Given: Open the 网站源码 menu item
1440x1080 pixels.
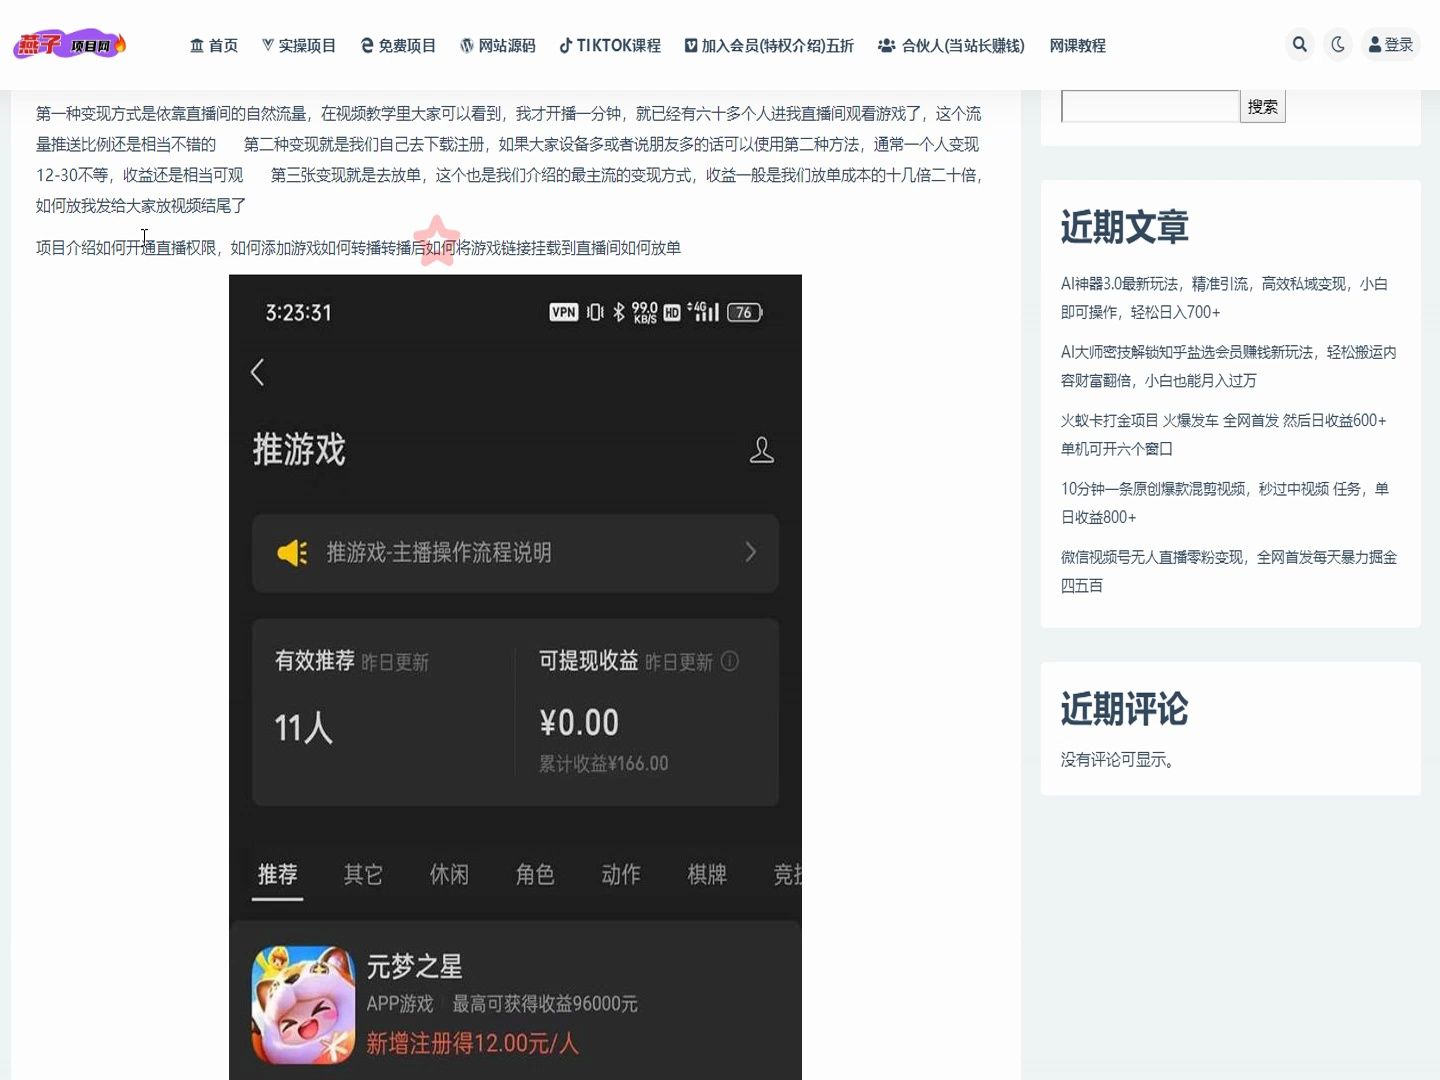Looking at the screenshot, I should coord(498,45).
